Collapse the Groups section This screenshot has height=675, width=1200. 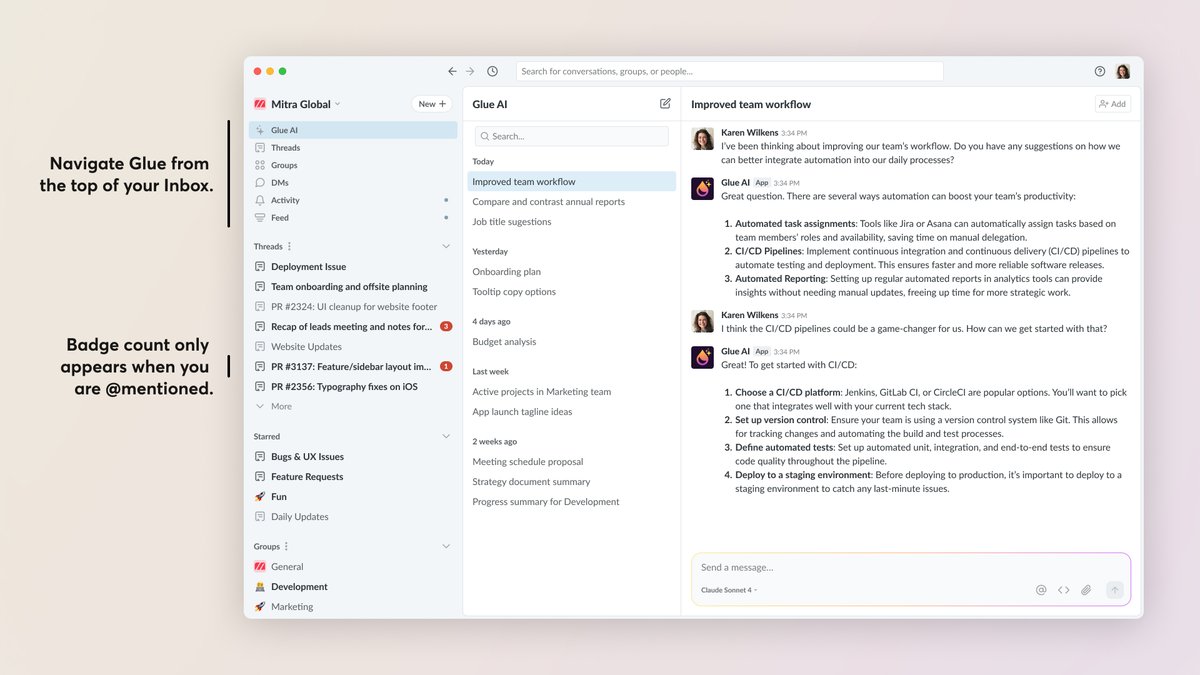click(446, 546)
